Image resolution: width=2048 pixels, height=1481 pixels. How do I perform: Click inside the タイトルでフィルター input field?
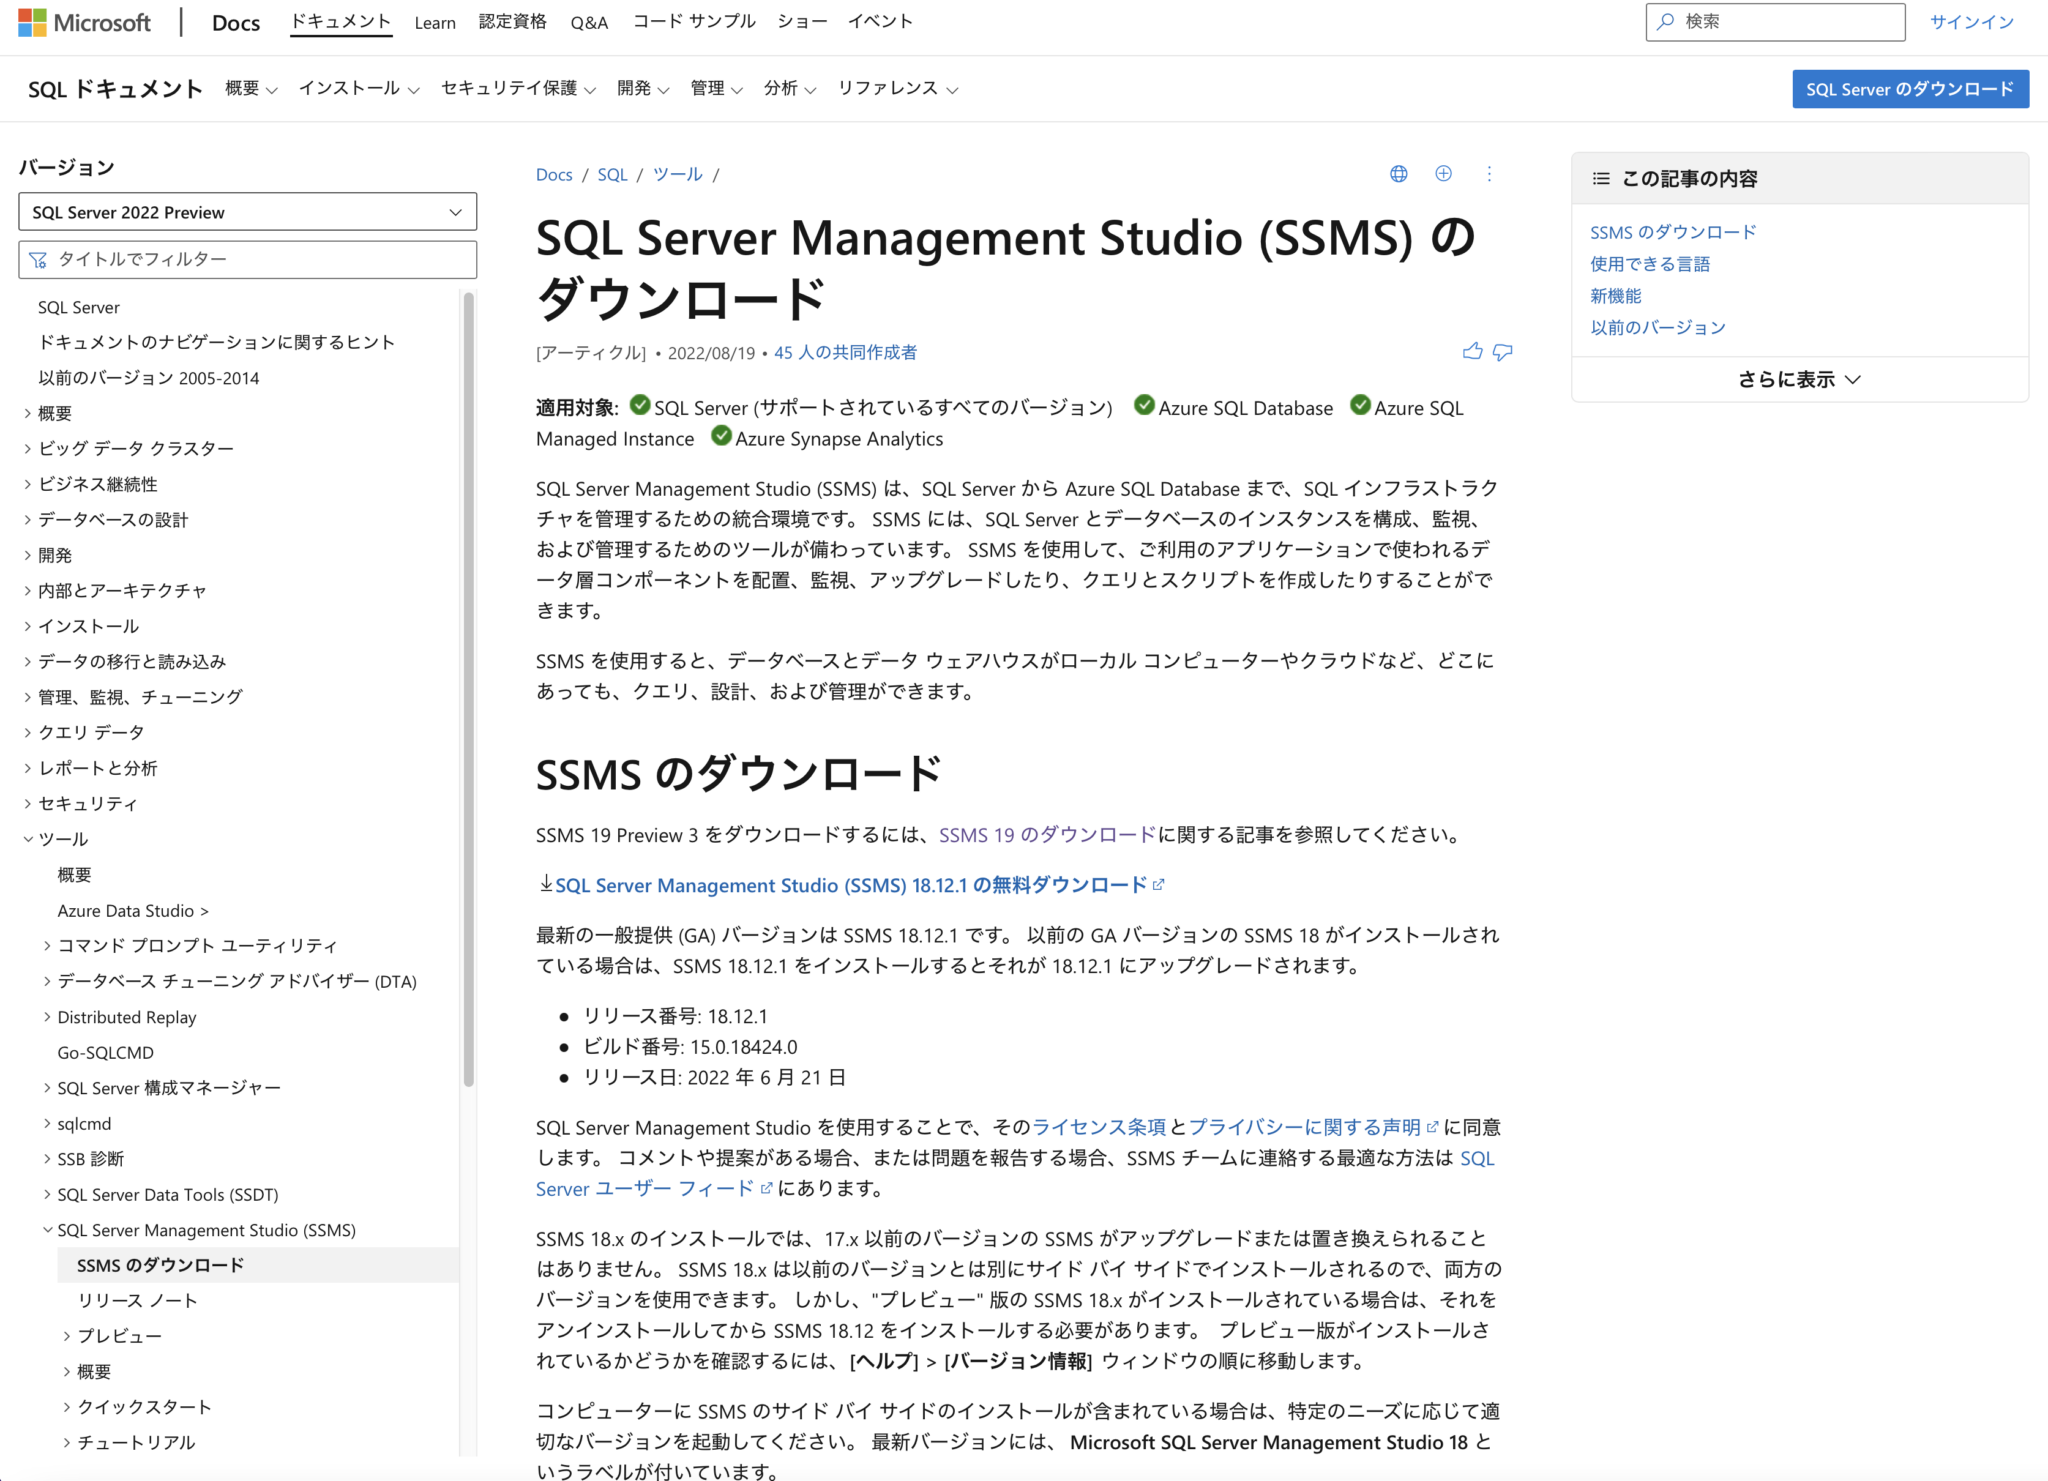[240, 259]
